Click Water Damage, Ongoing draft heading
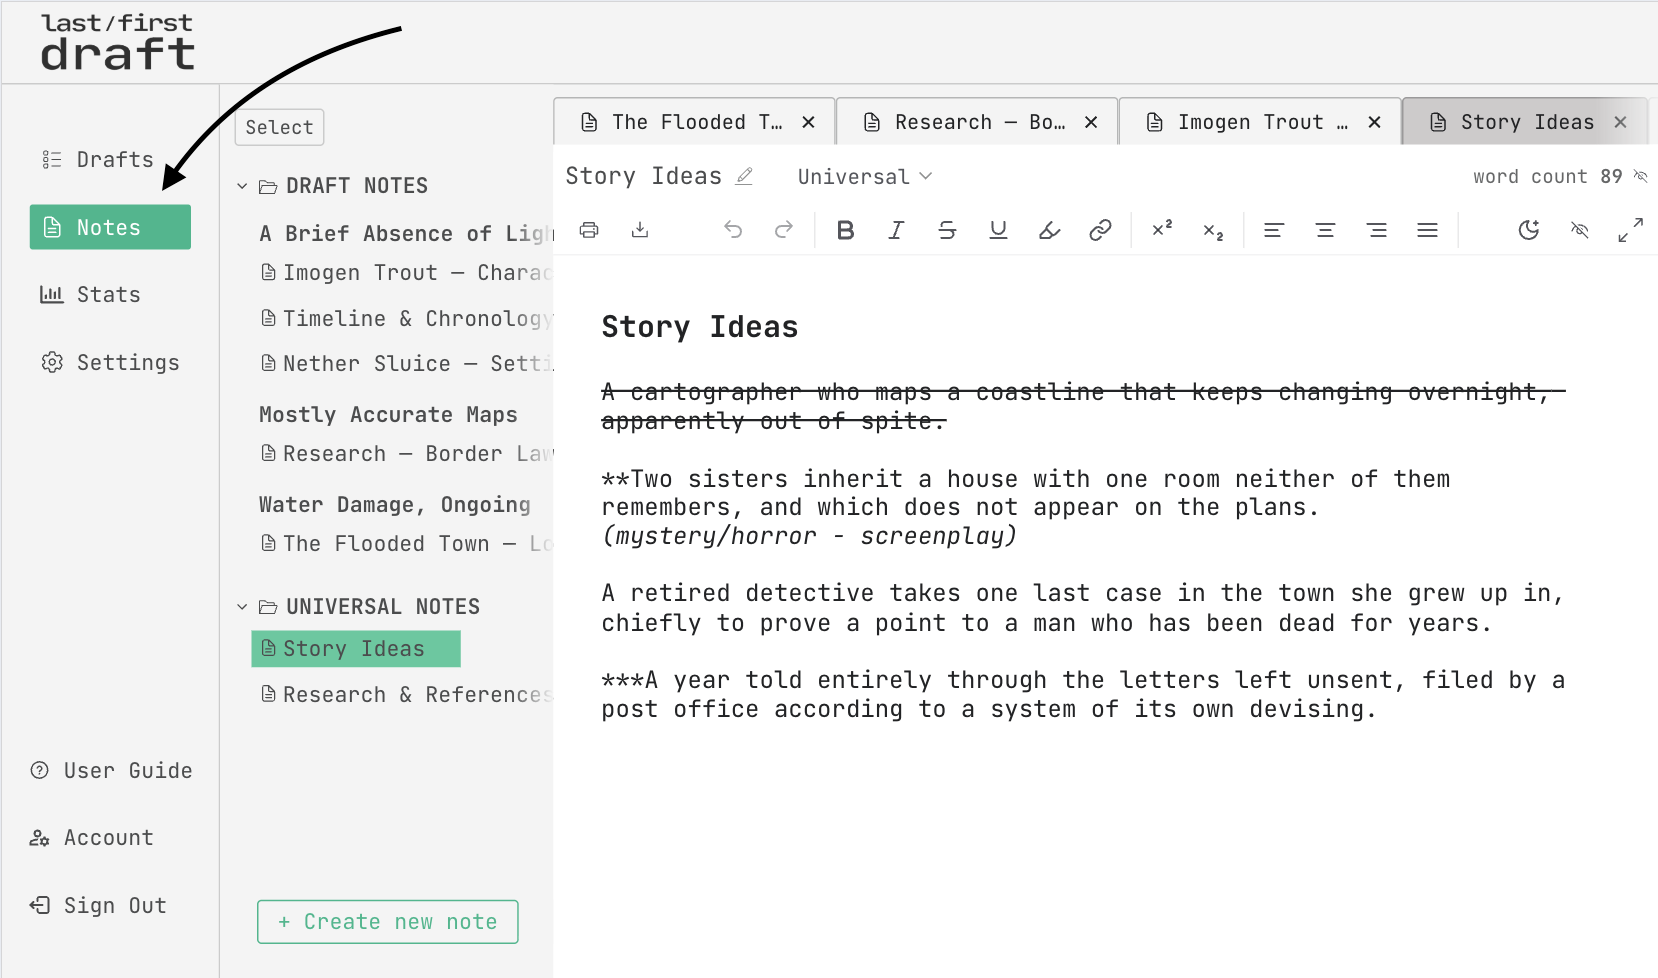Viewport: 1658px width, 978px height. point(395,505)
